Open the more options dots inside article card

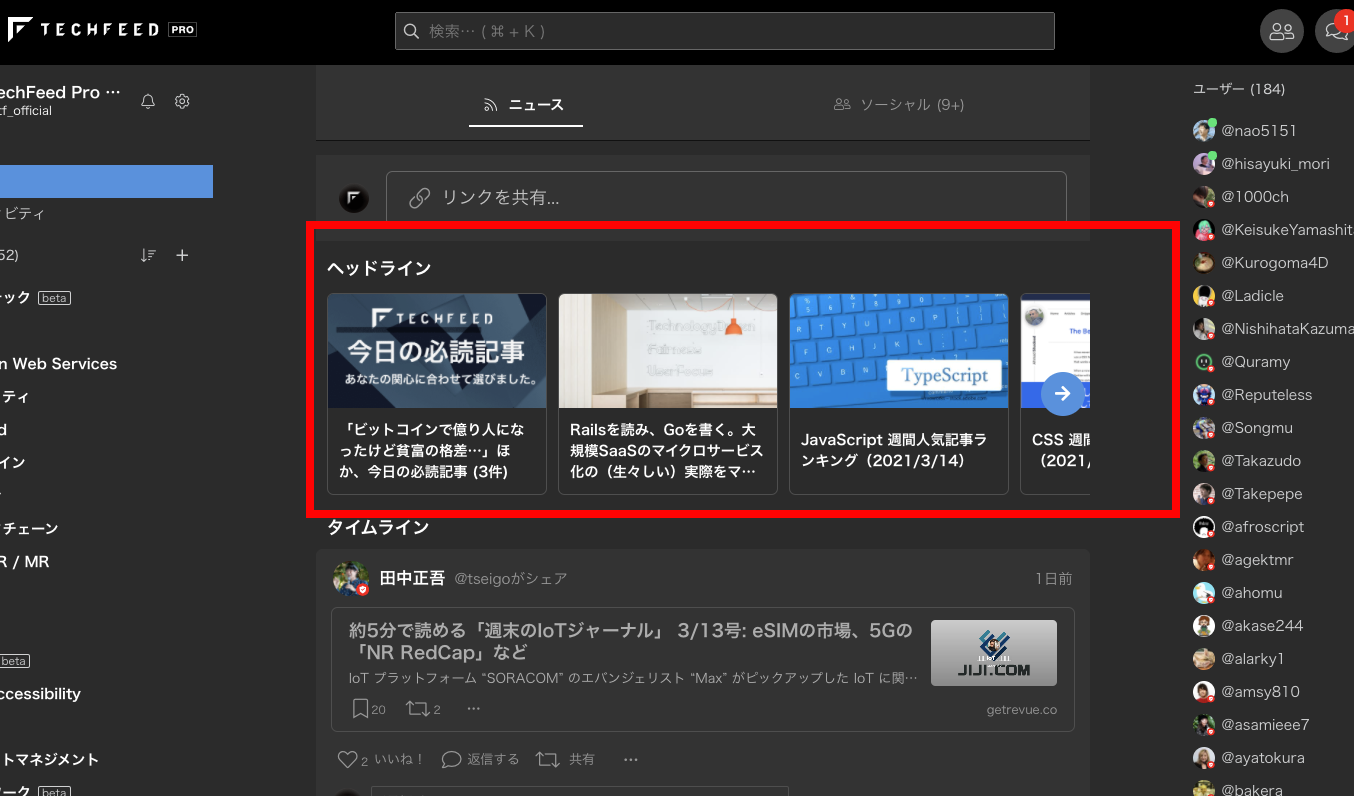point(474,708)
